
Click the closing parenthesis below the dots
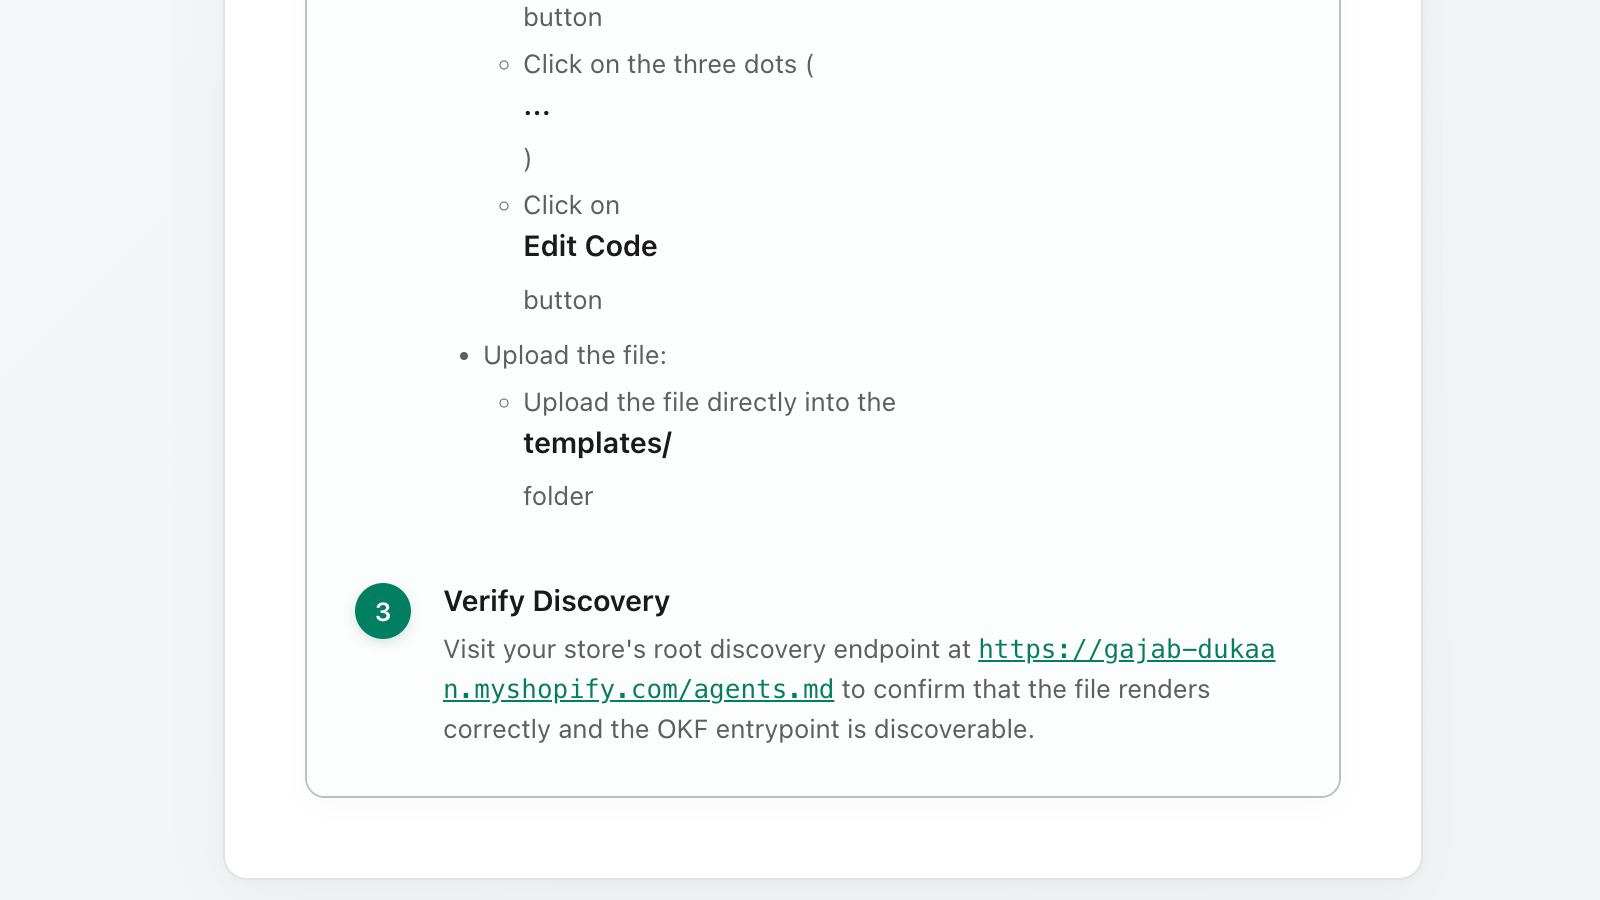click(528, 158)
